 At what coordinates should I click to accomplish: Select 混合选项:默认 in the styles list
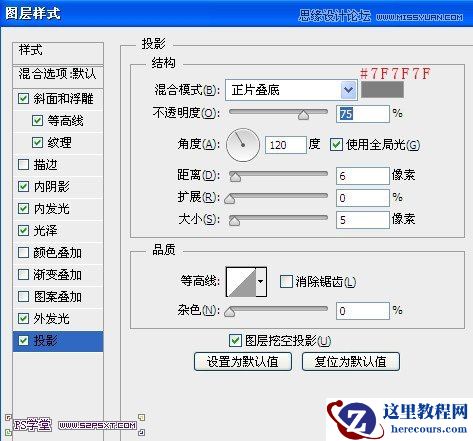pyautogui.click(x=58, y=77)
